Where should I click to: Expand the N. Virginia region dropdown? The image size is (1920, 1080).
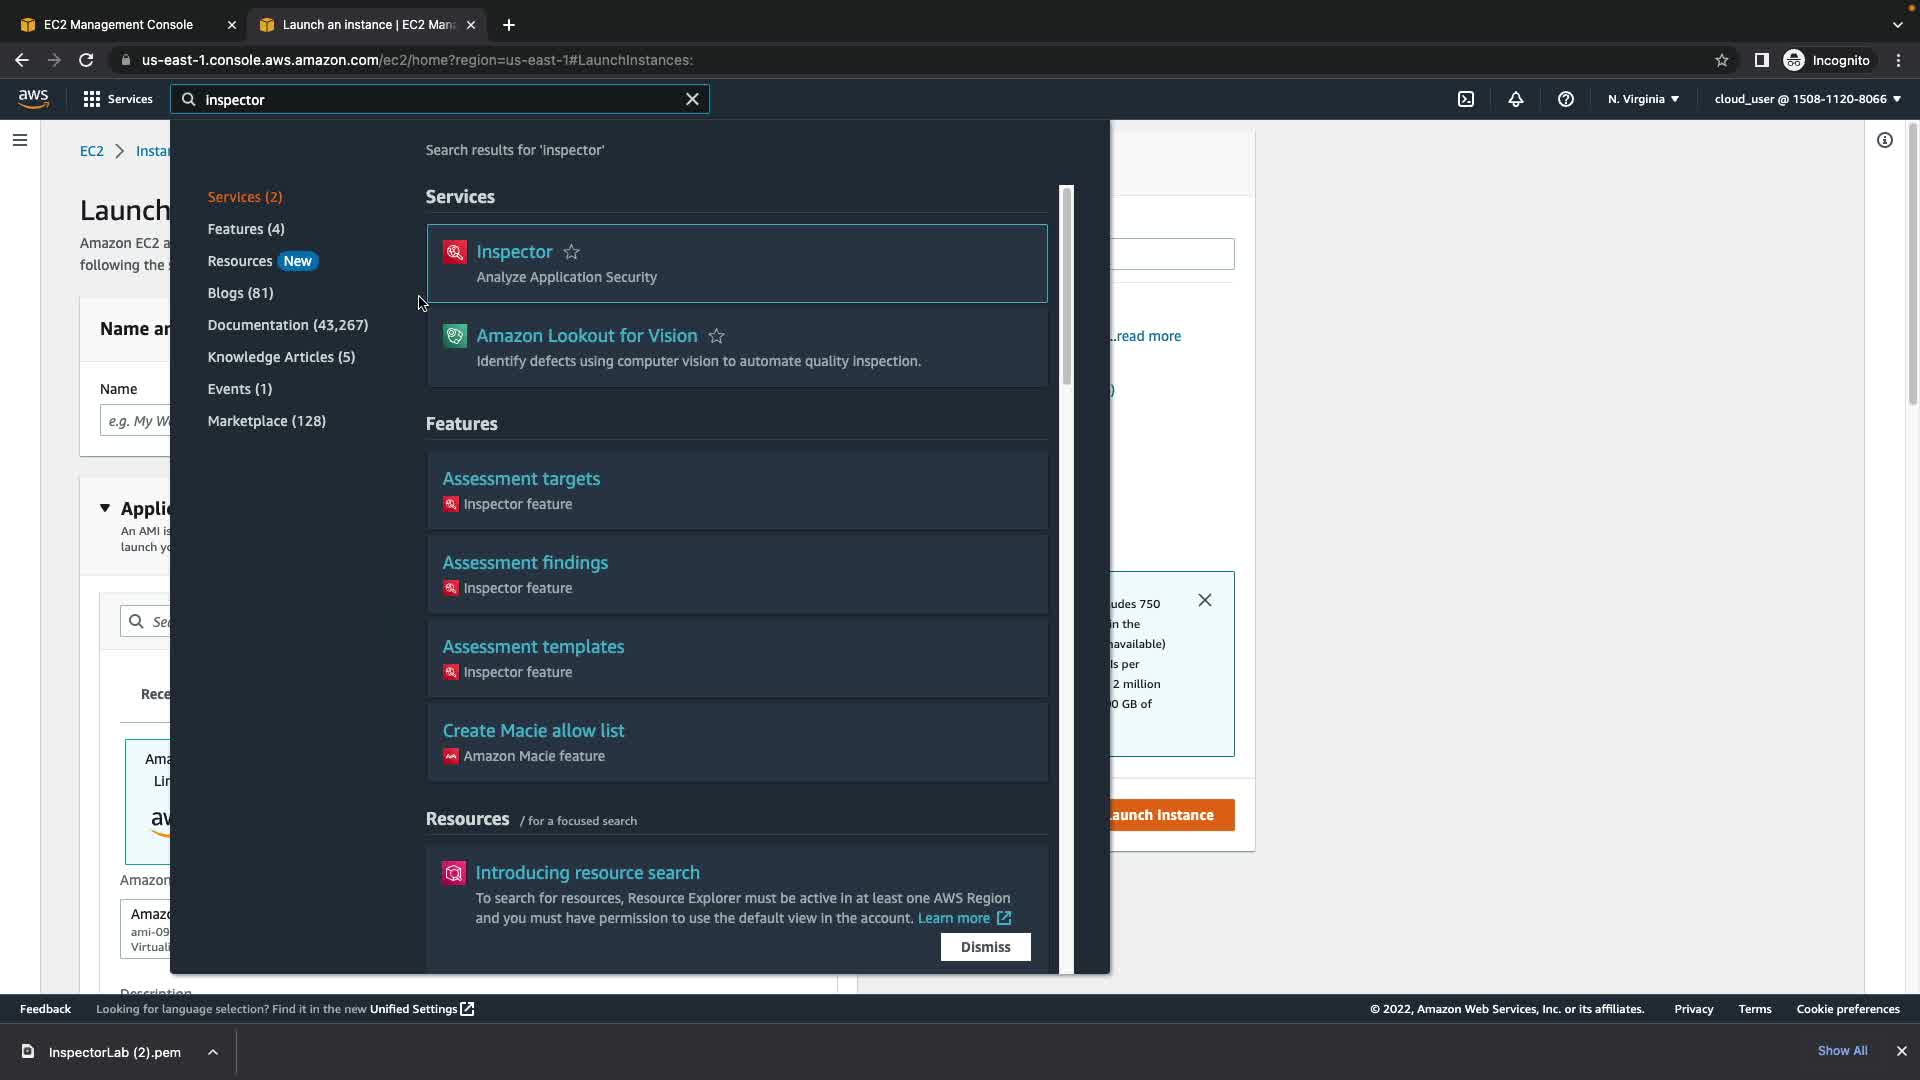[x=1643, y=99]
